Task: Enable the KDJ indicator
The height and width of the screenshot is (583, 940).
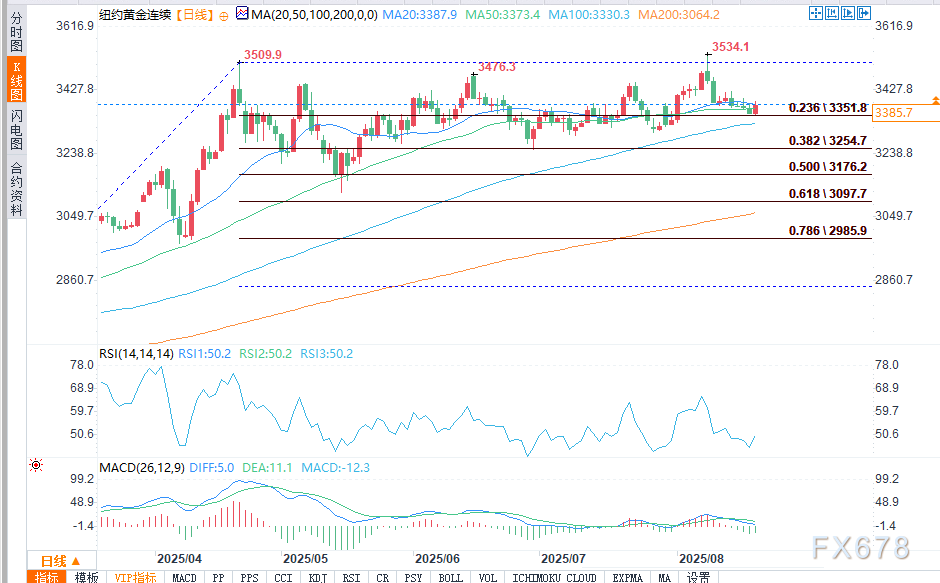Action: click(x=317, y=577)
